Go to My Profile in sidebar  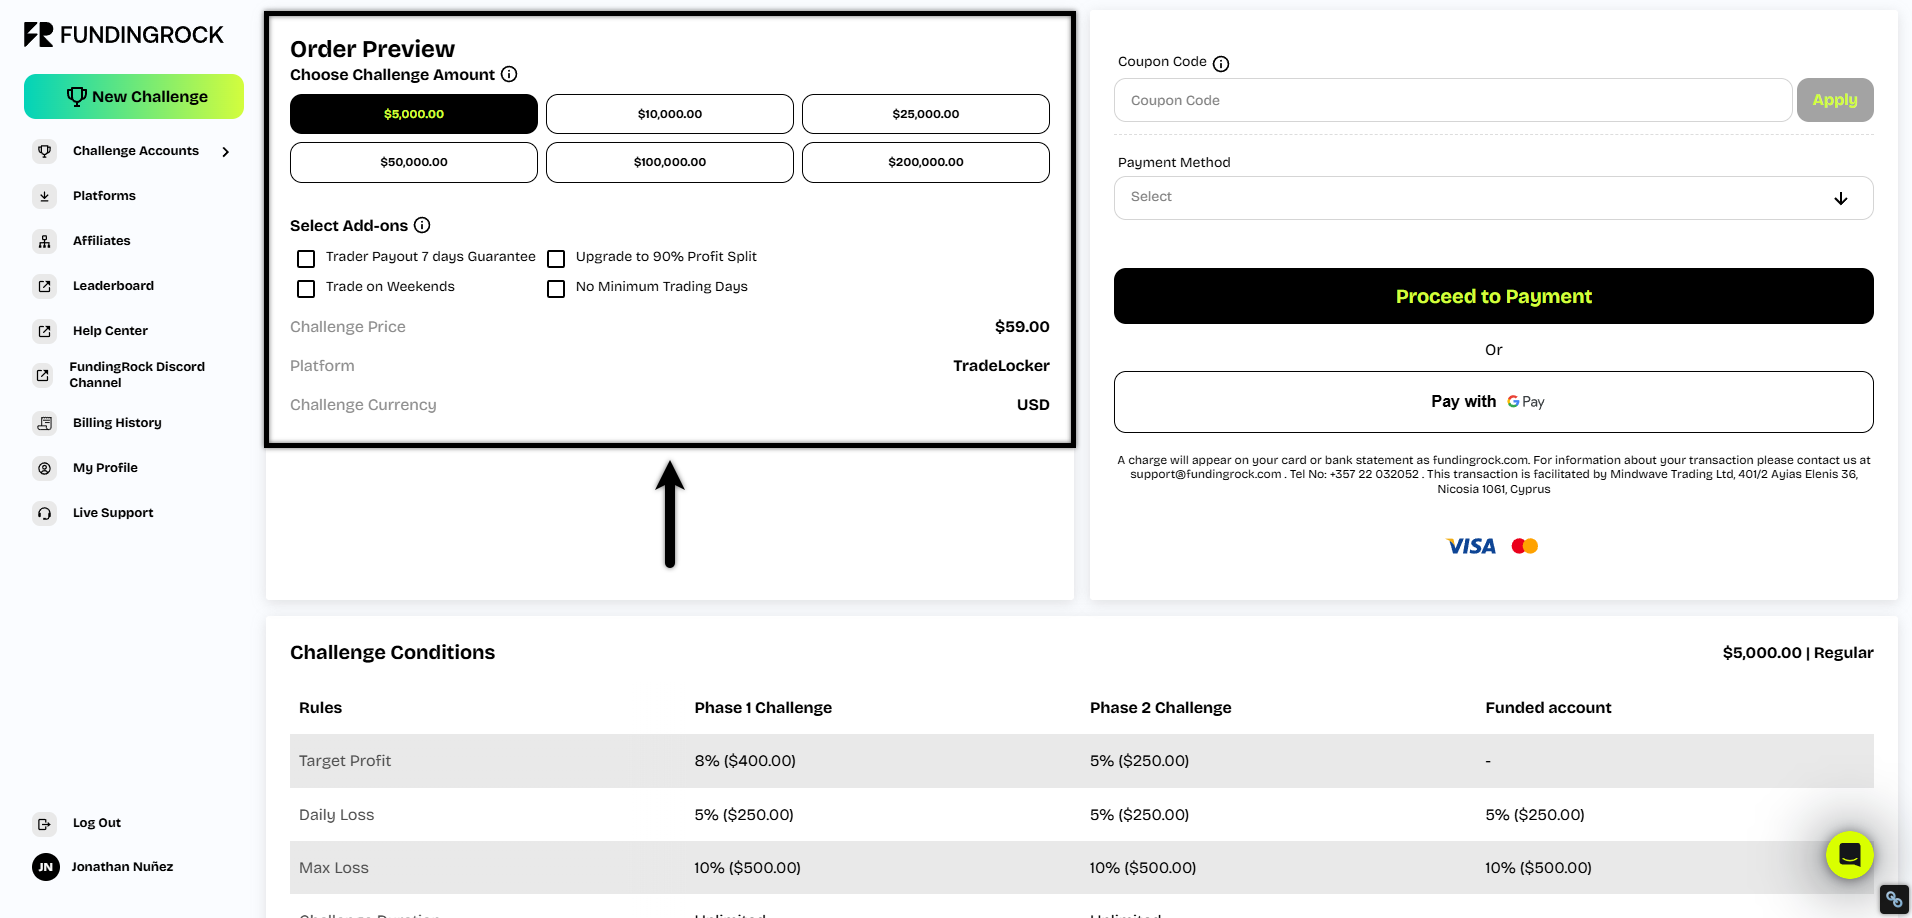[105, 468]
